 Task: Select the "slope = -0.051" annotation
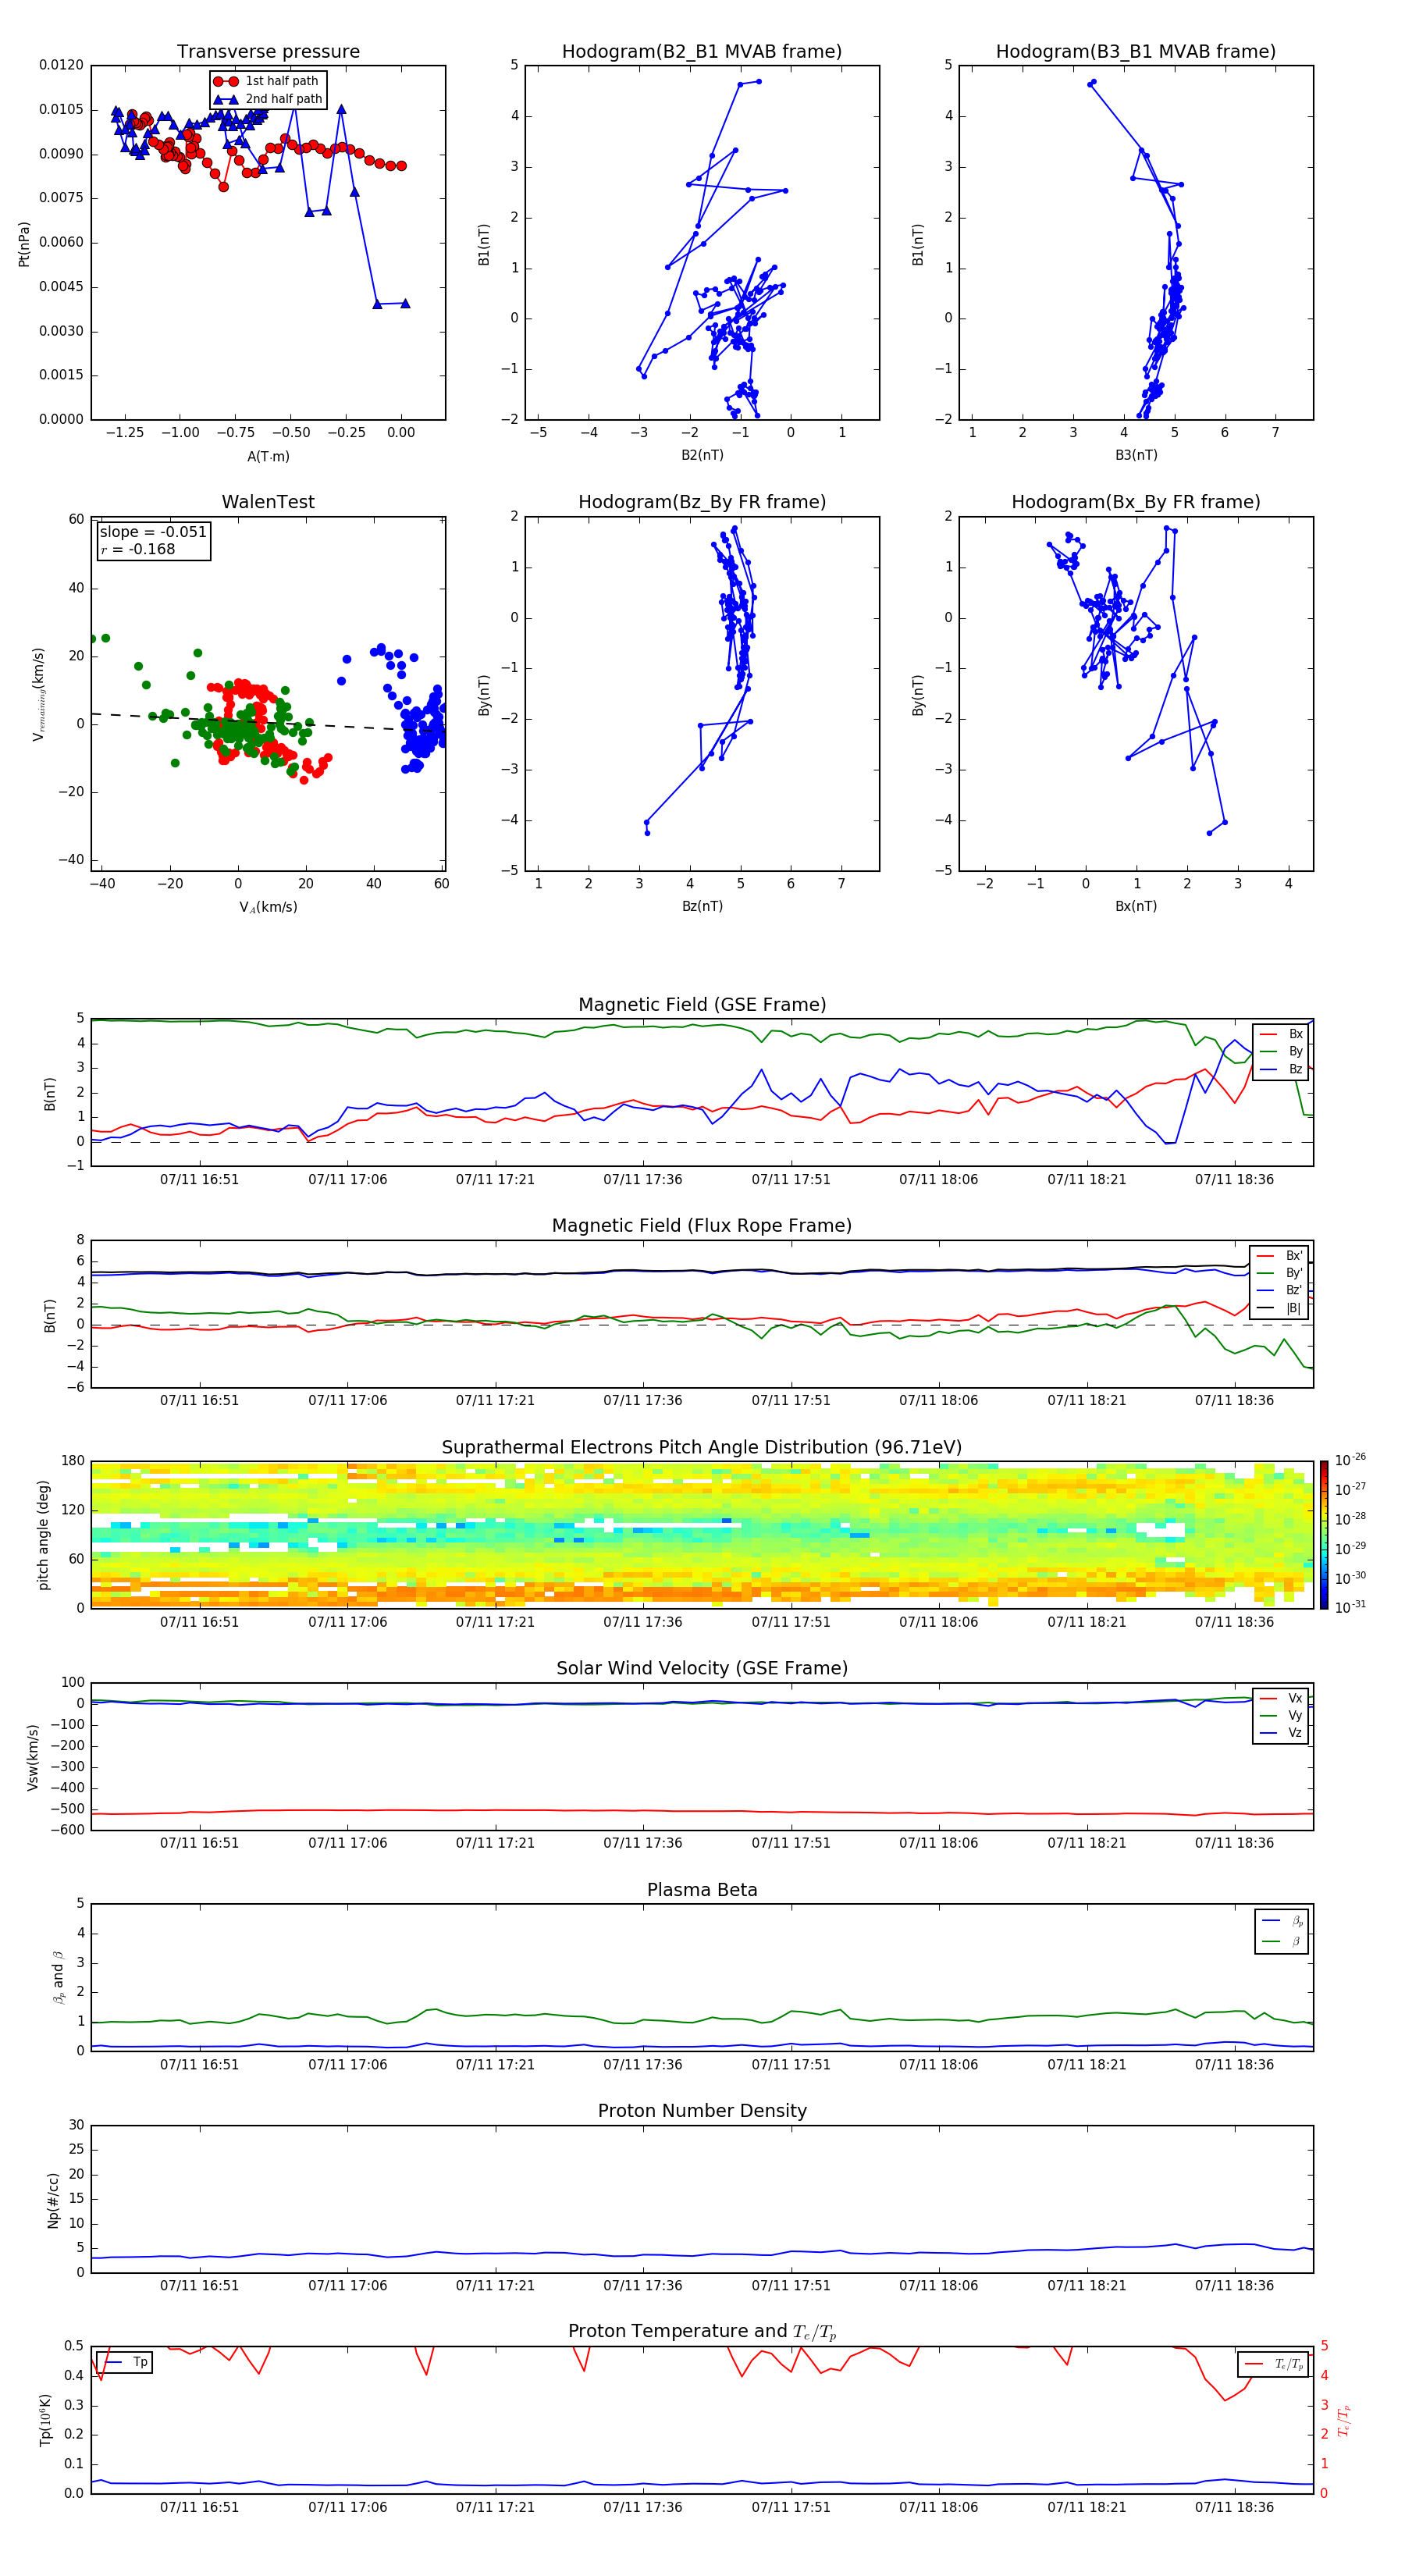pyautogui.click(x=153, y=532)
